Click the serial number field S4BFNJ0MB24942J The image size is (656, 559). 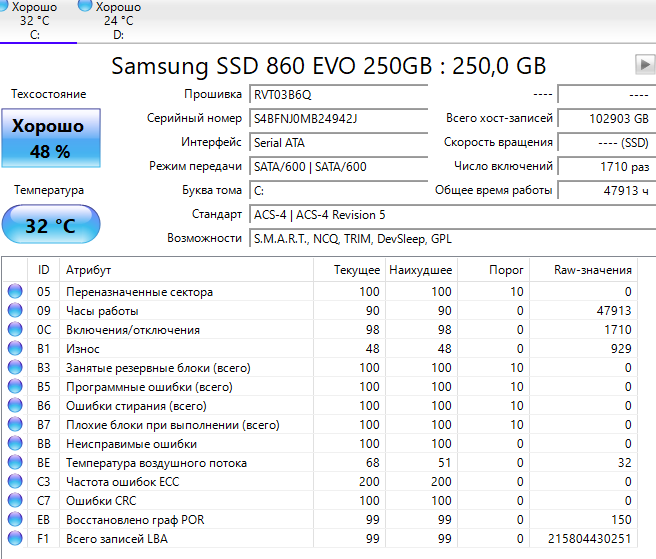pos(338,118)
